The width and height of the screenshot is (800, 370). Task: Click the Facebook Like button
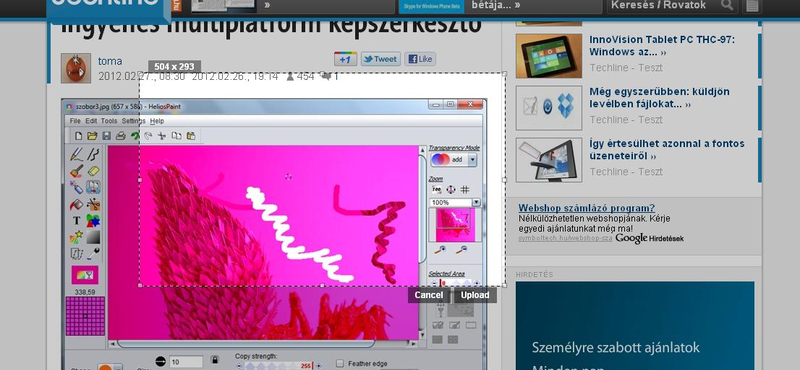pyautogui.click(x=420, y=59)
